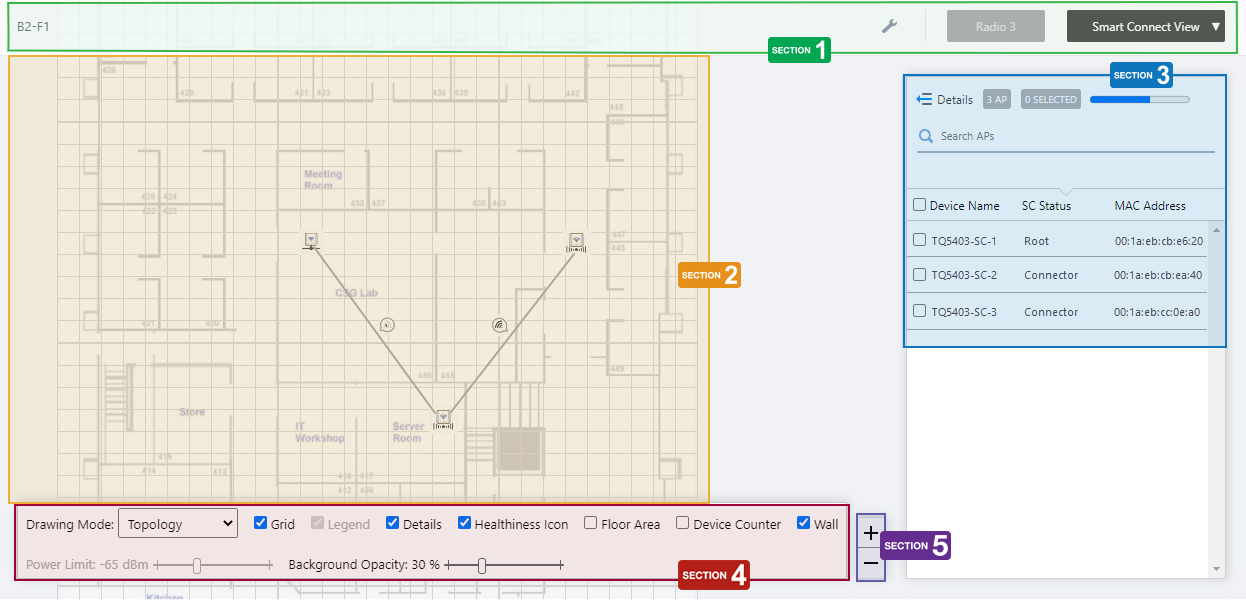
Task: Click the left link signal strength icon
Action: coord(388,324)
